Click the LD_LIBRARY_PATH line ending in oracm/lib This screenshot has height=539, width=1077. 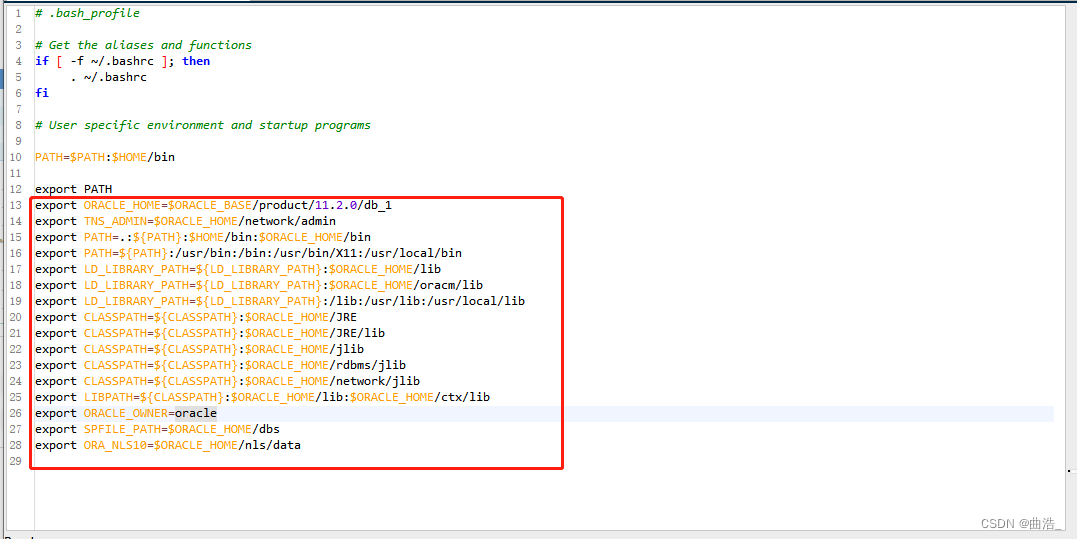(x=259, y=285)
